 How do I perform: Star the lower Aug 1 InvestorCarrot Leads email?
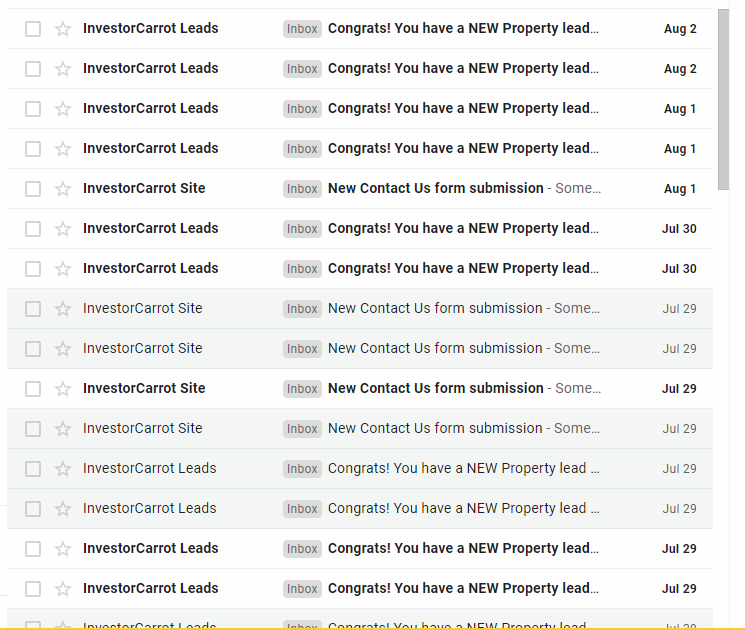click(63, 149)
